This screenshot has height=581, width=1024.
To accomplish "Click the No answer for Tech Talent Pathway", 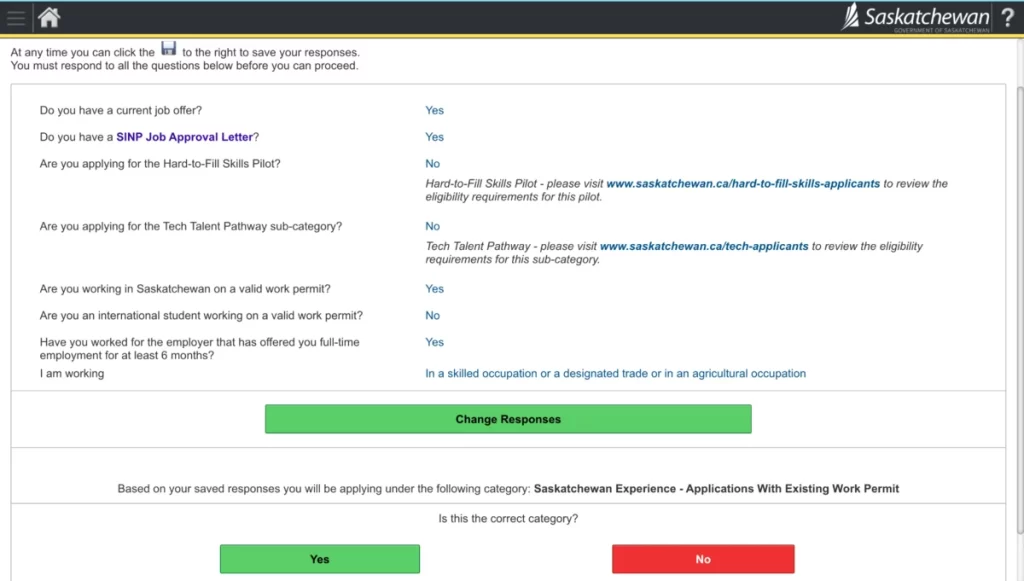I will pos(432,226).
